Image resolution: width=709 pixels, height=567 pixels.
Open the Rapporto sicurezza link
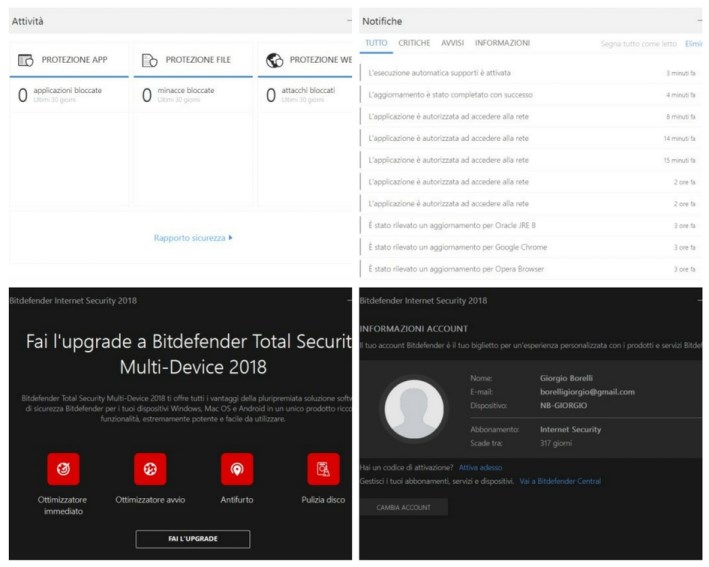[193, 238]
